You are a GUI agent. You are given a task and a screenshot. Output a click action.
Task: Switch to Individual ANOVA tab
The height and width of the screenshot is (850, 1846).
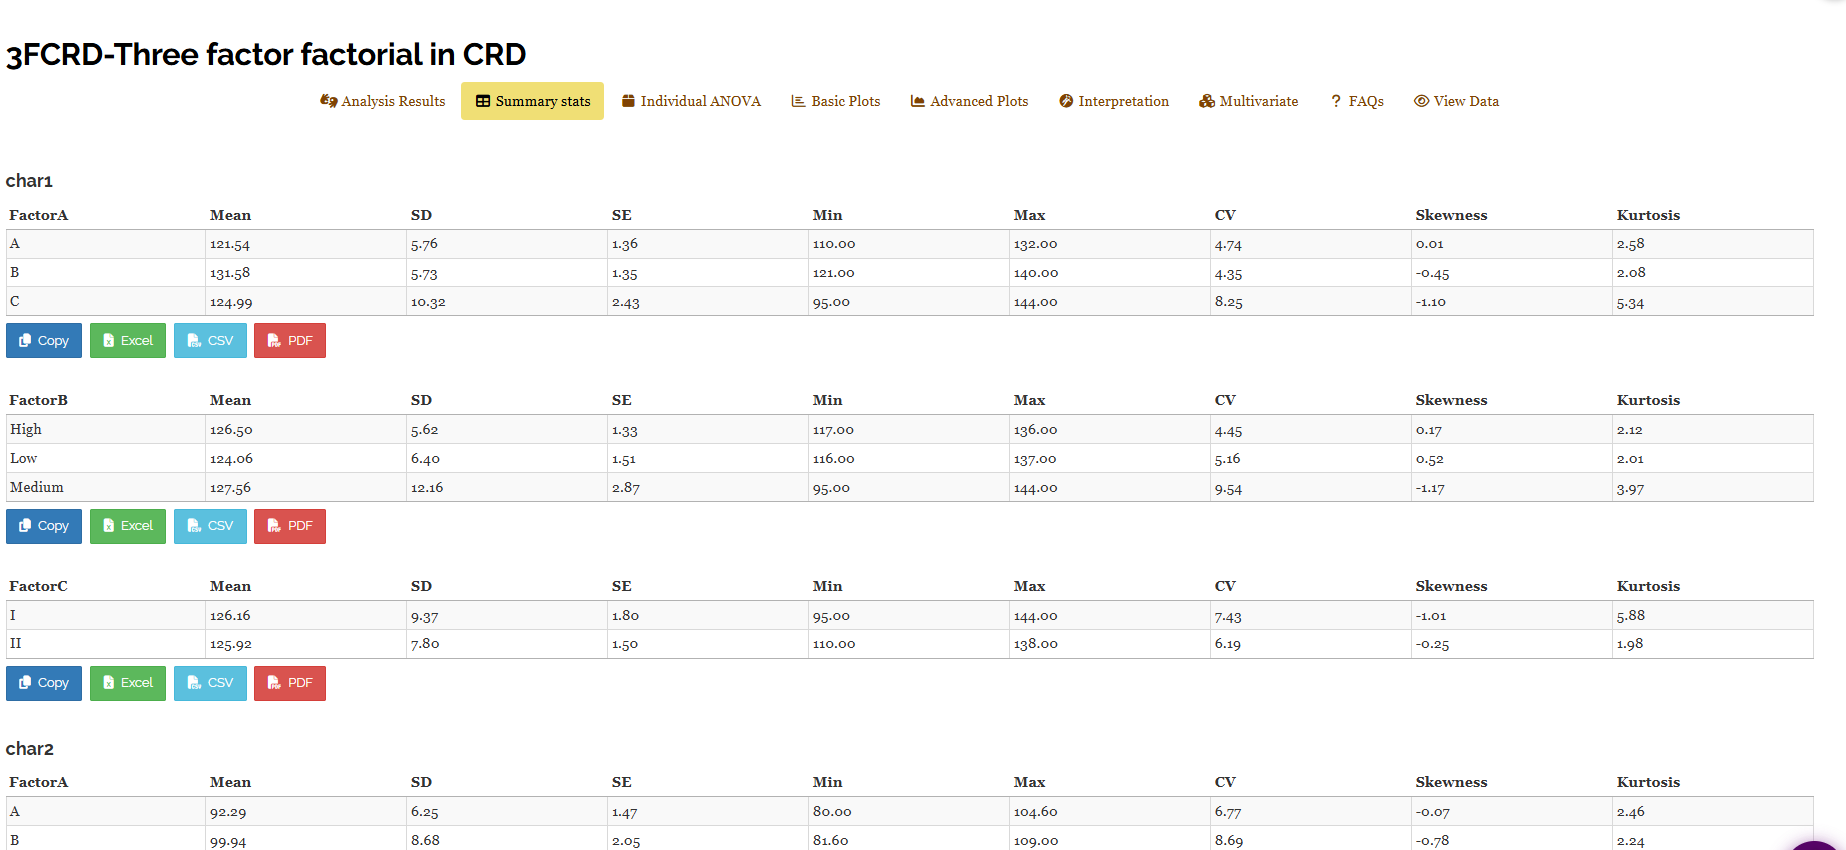tap(691, 101)
